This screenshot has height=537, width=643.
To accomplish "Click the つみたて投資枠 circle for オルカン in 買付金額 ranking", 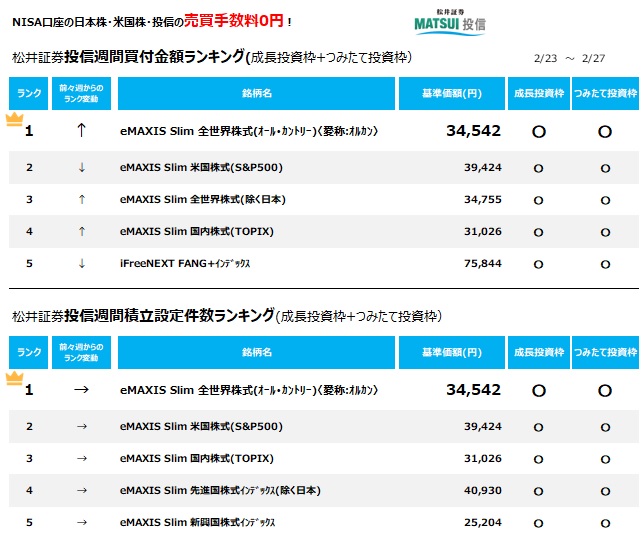I will [605, 132].
